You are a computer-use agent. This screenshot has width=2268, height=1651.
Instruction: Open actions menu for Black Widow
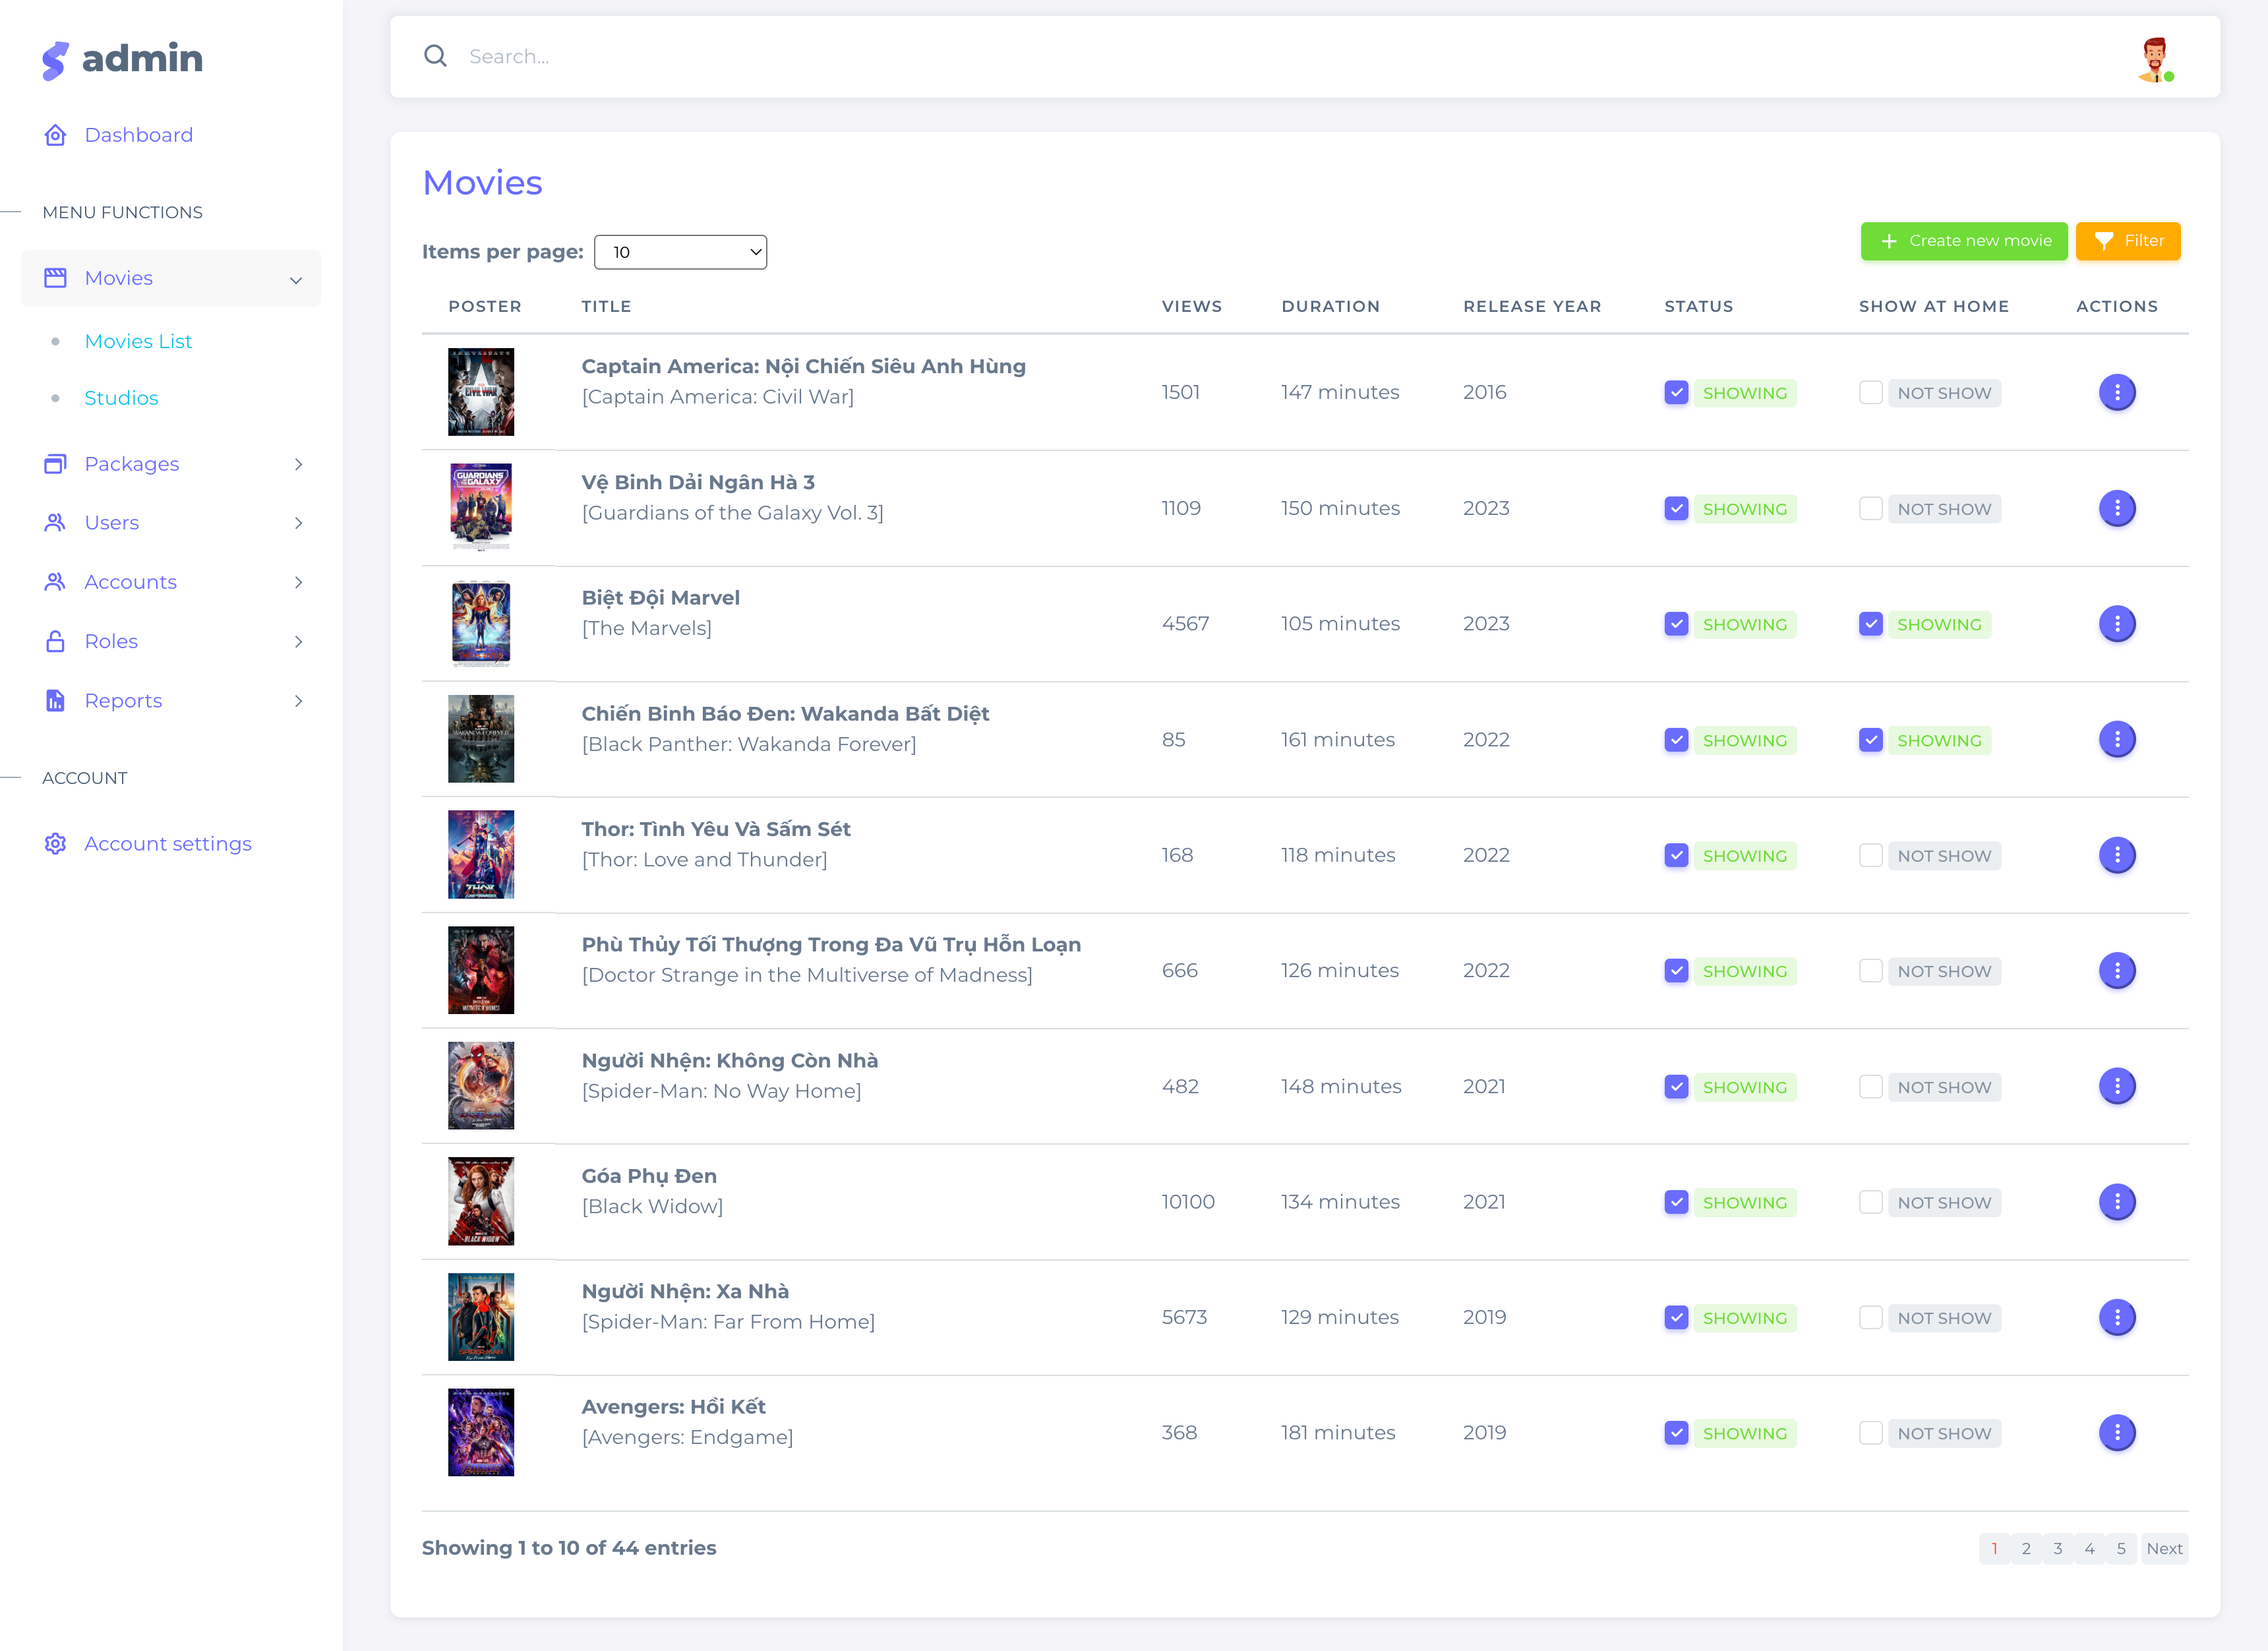coord(2116,1201)
